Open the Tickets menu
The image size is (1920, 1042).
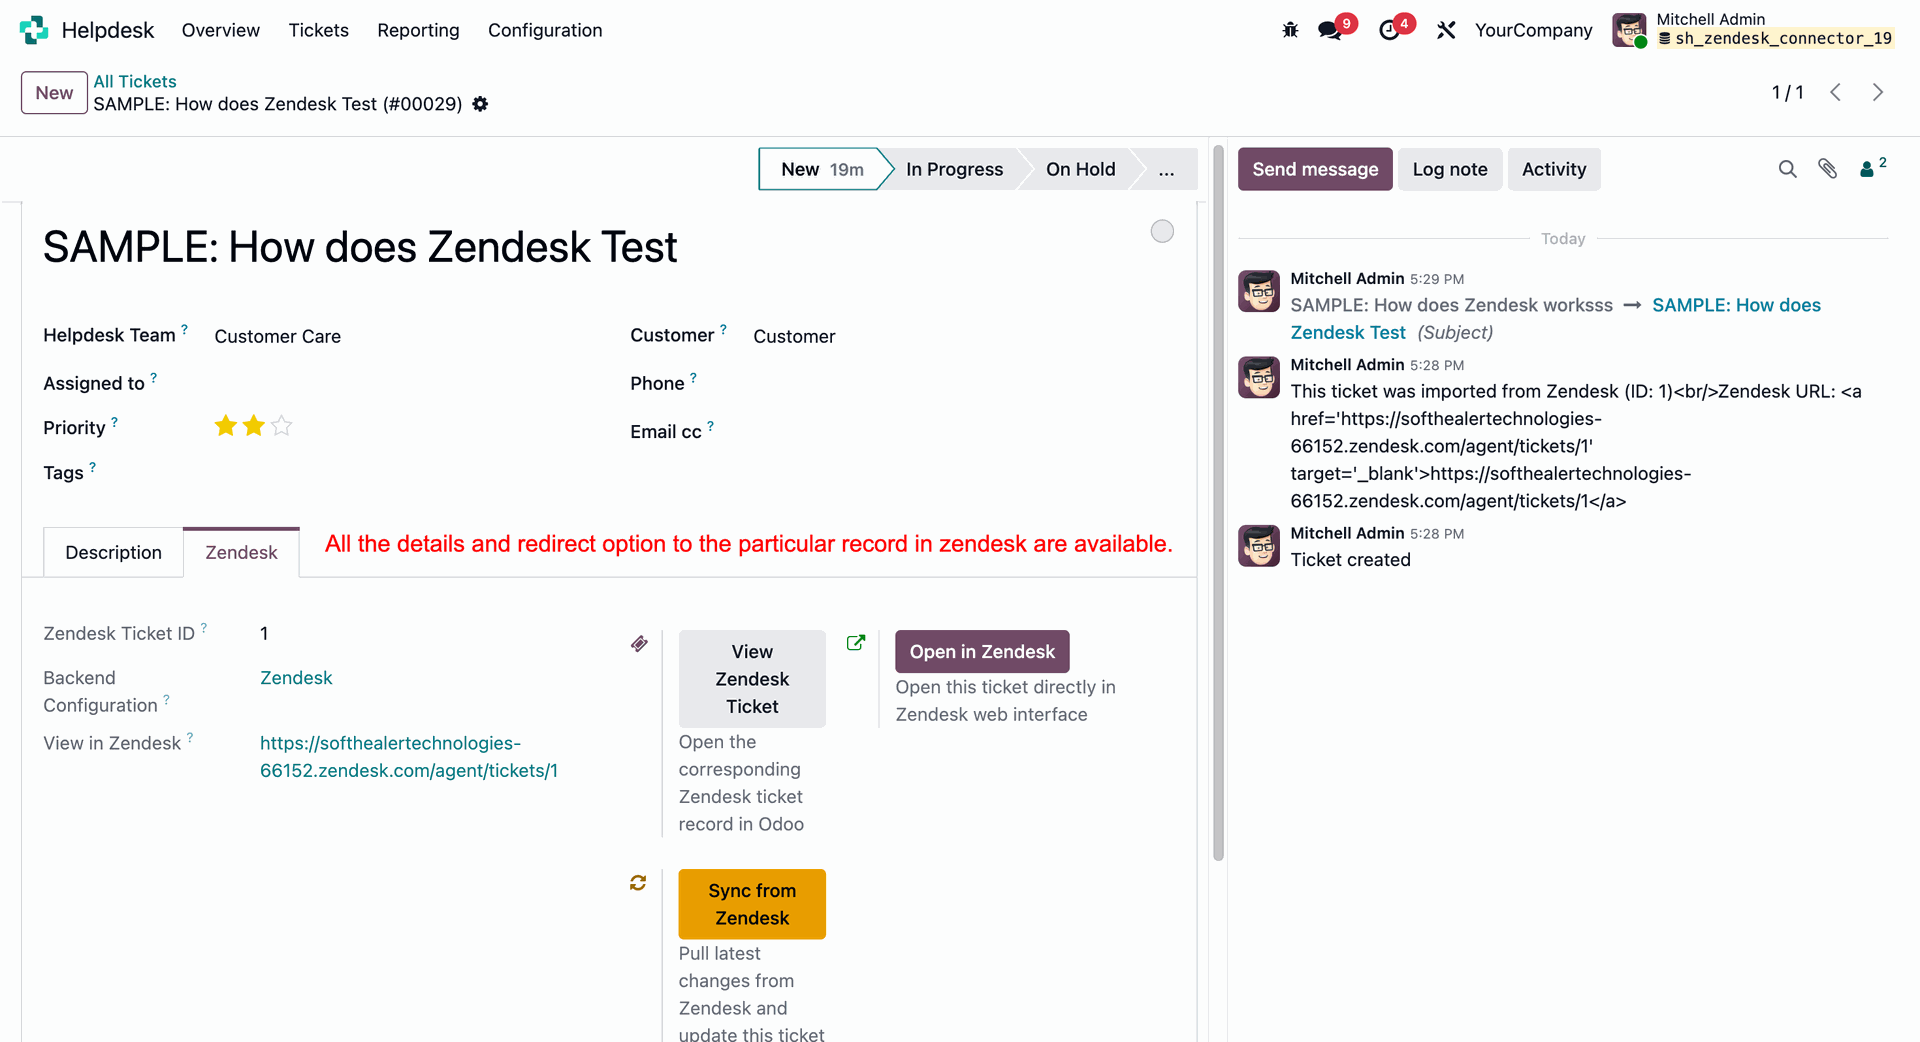pos(319,30)
